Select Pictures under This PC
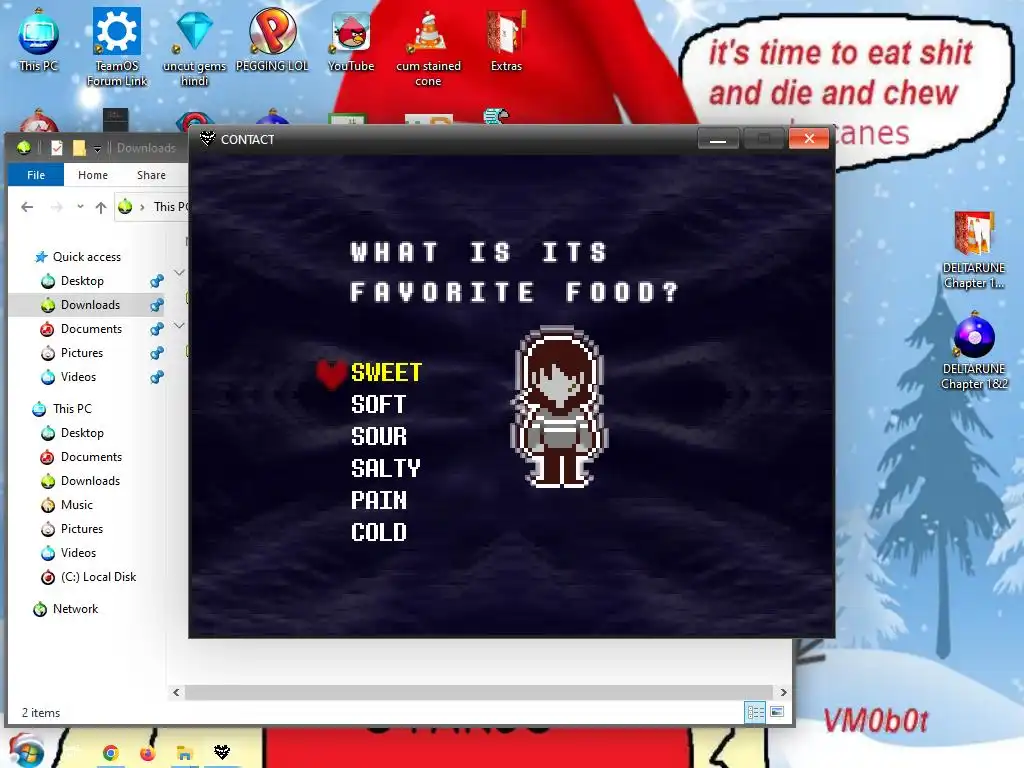Screen dimensions: 1024x768 point(82,529)
